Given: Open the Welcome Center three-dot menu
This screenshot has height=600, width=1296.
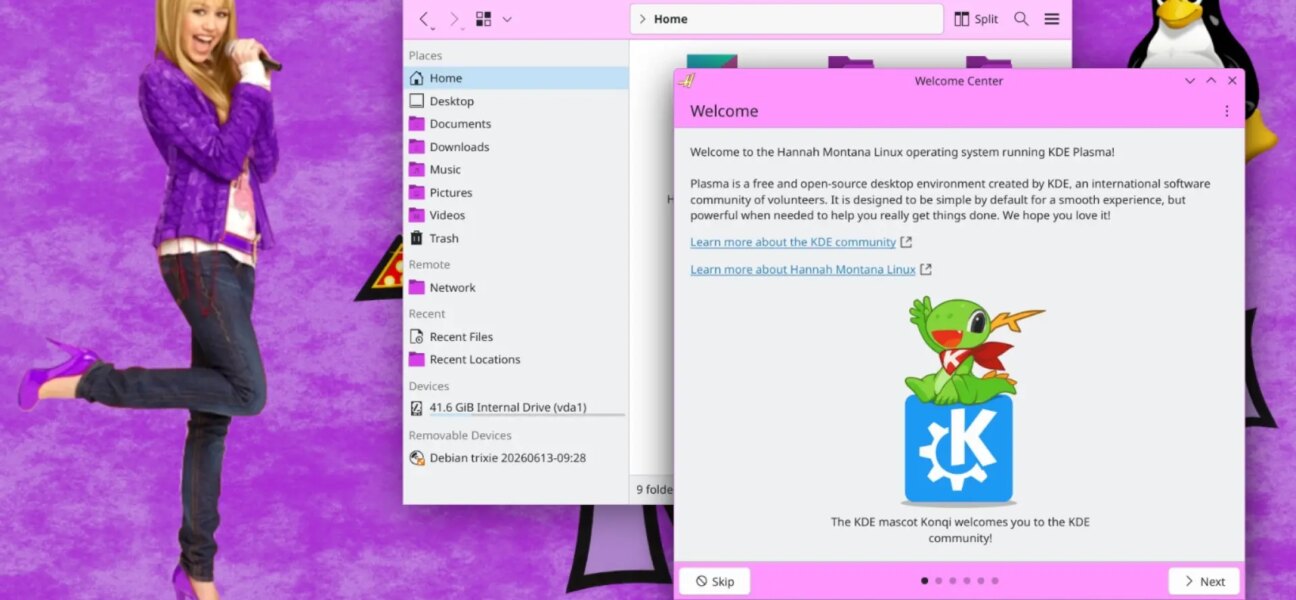Looking at the screenshot, I should click(x=1227, y=111).
